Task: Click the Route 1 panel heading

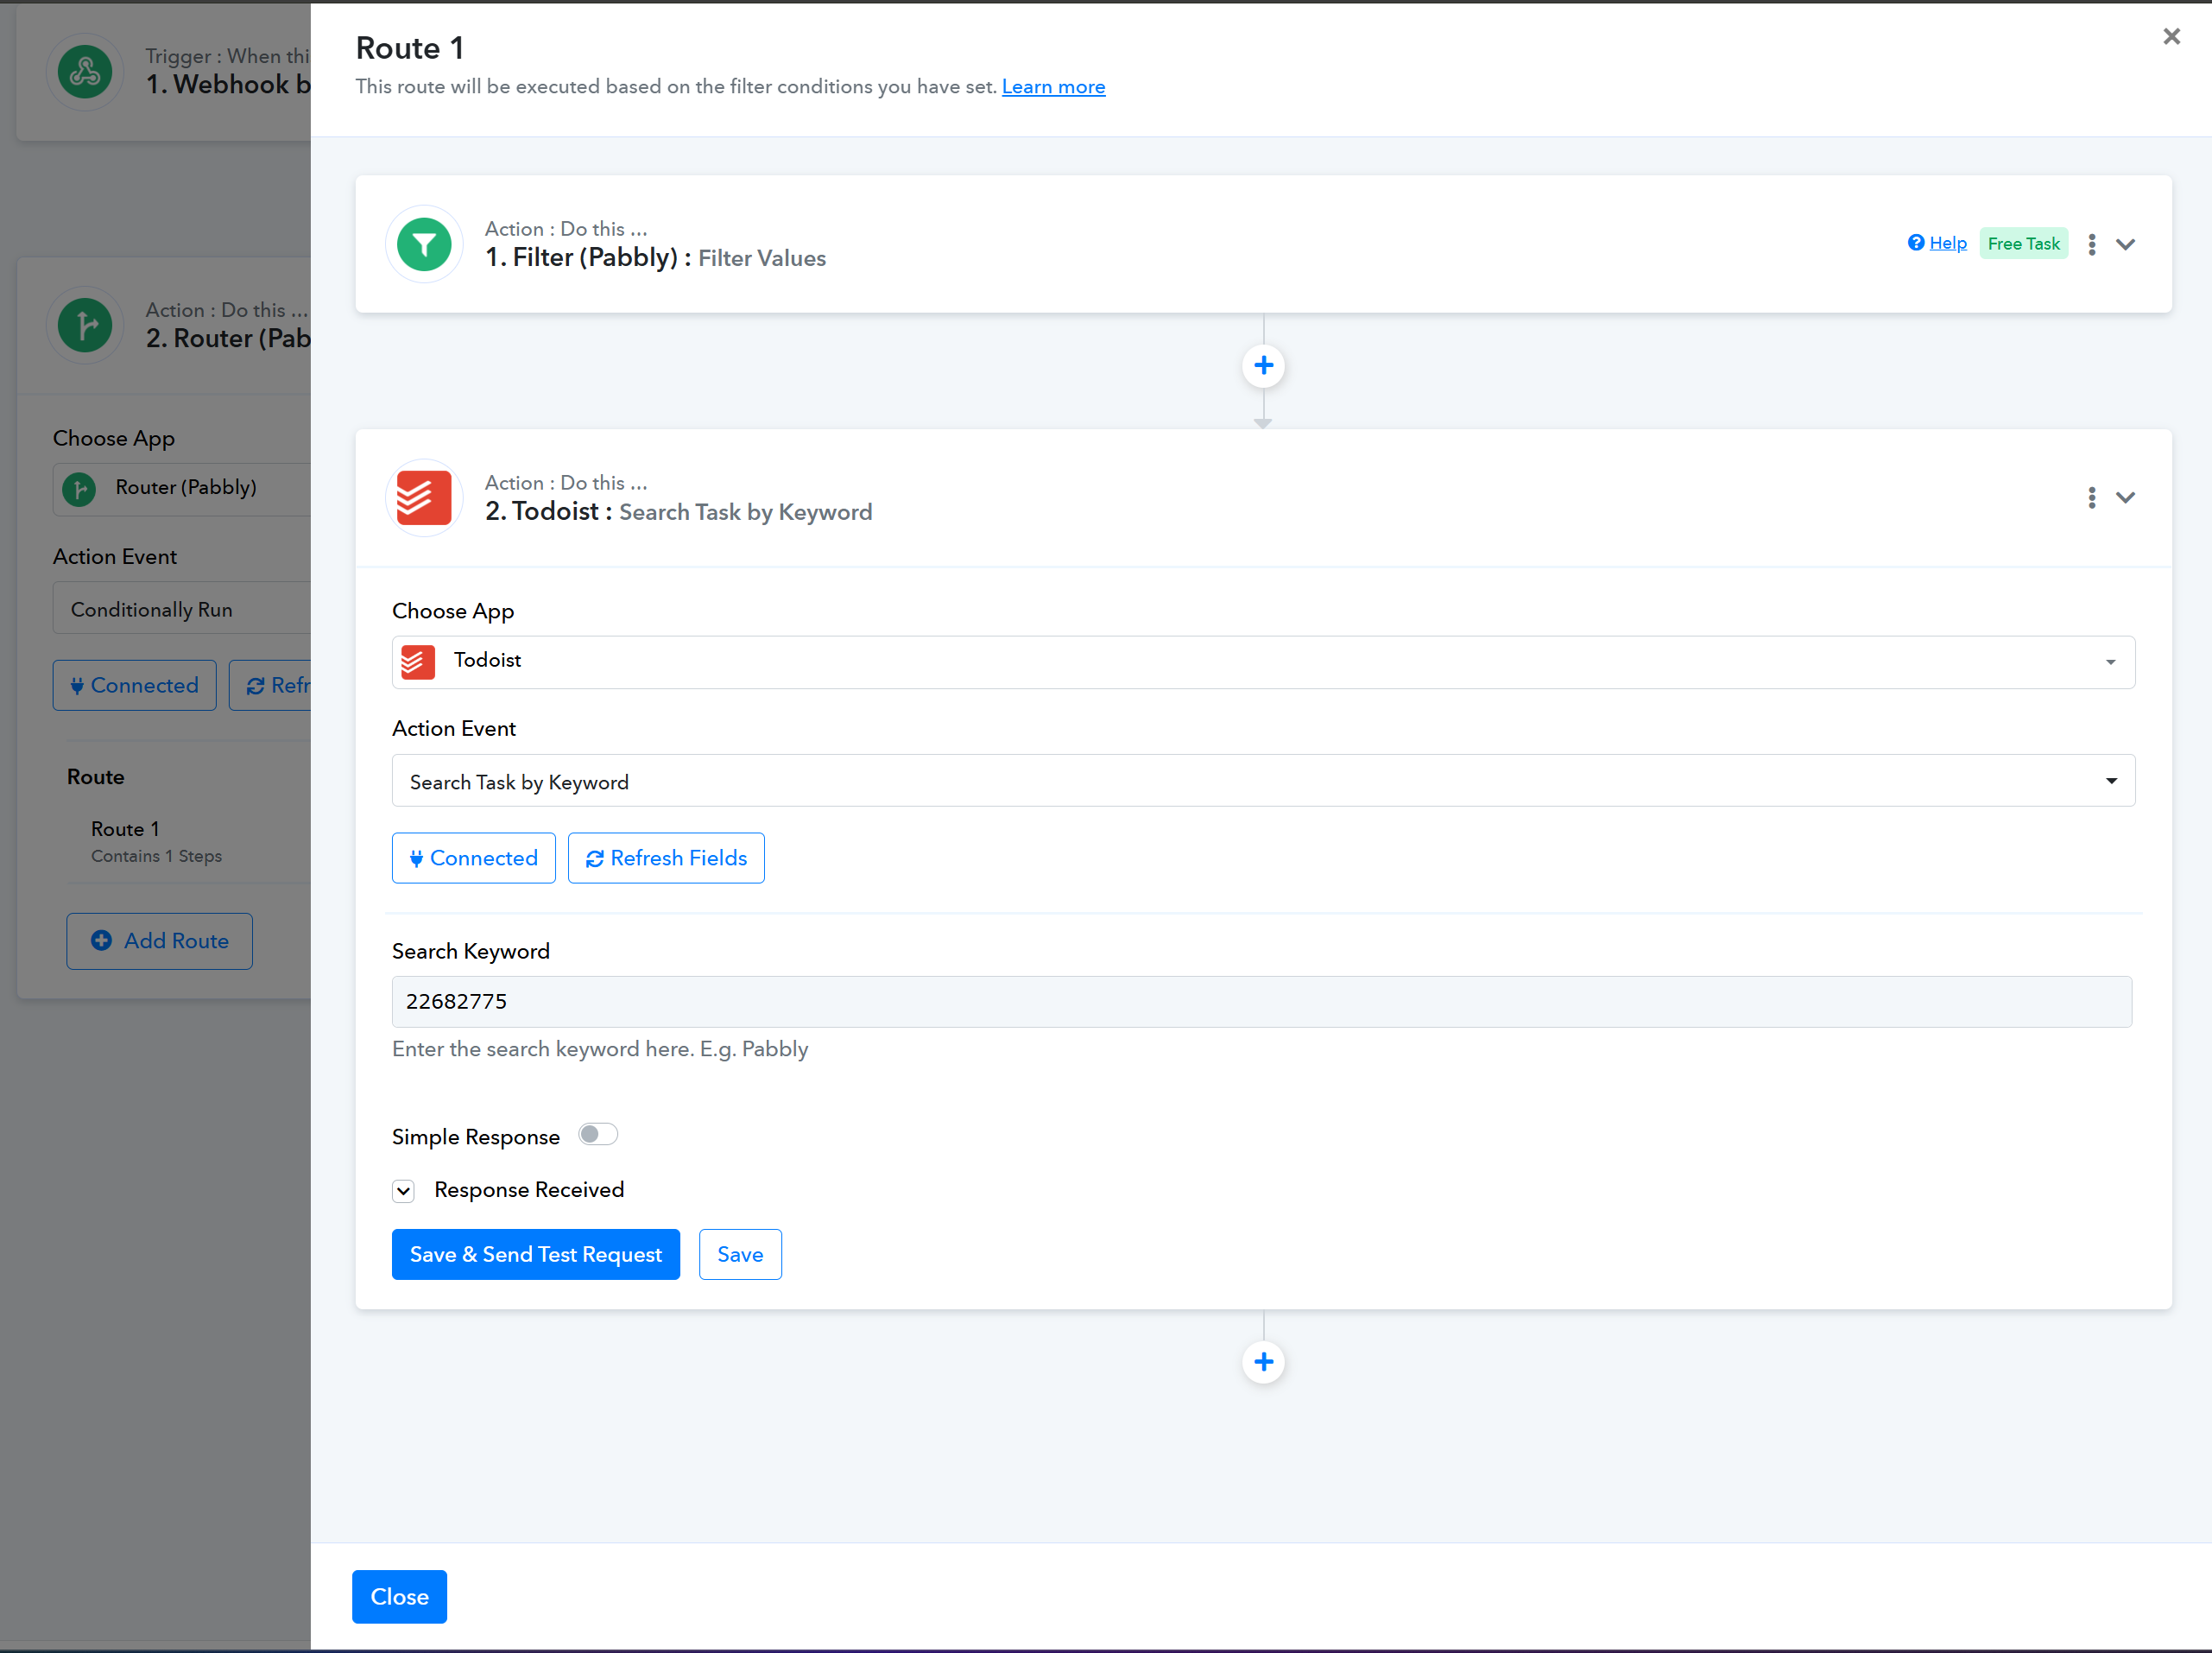Action: click(x=409, y=48)
